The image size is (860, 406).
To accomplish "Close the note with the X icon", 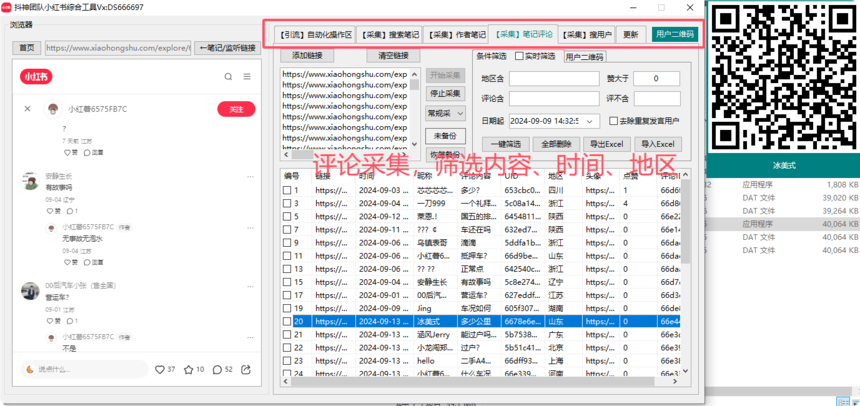I will (x=27, y=109).
